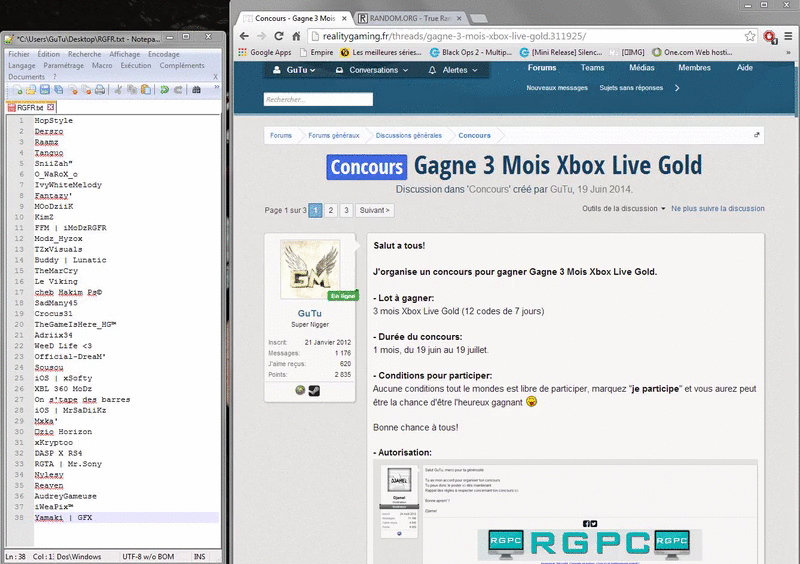The width and height of the screenshot is (800, 564).
Task: Click the Close All icon in Notepad++ toolbar
Action: pos(86,90)
